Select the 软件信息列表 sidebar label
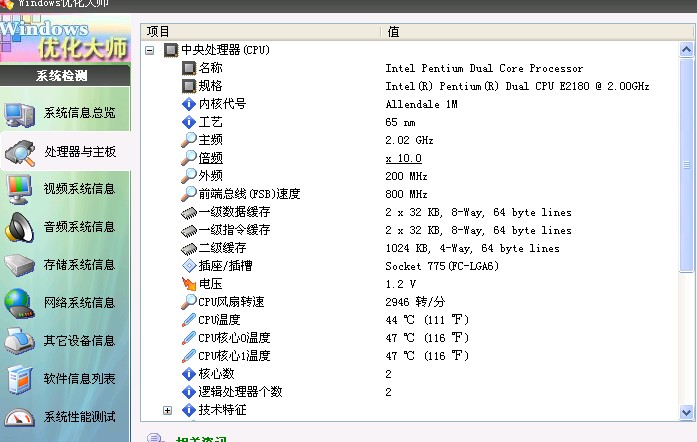697x442 pixels. [80, 379]
